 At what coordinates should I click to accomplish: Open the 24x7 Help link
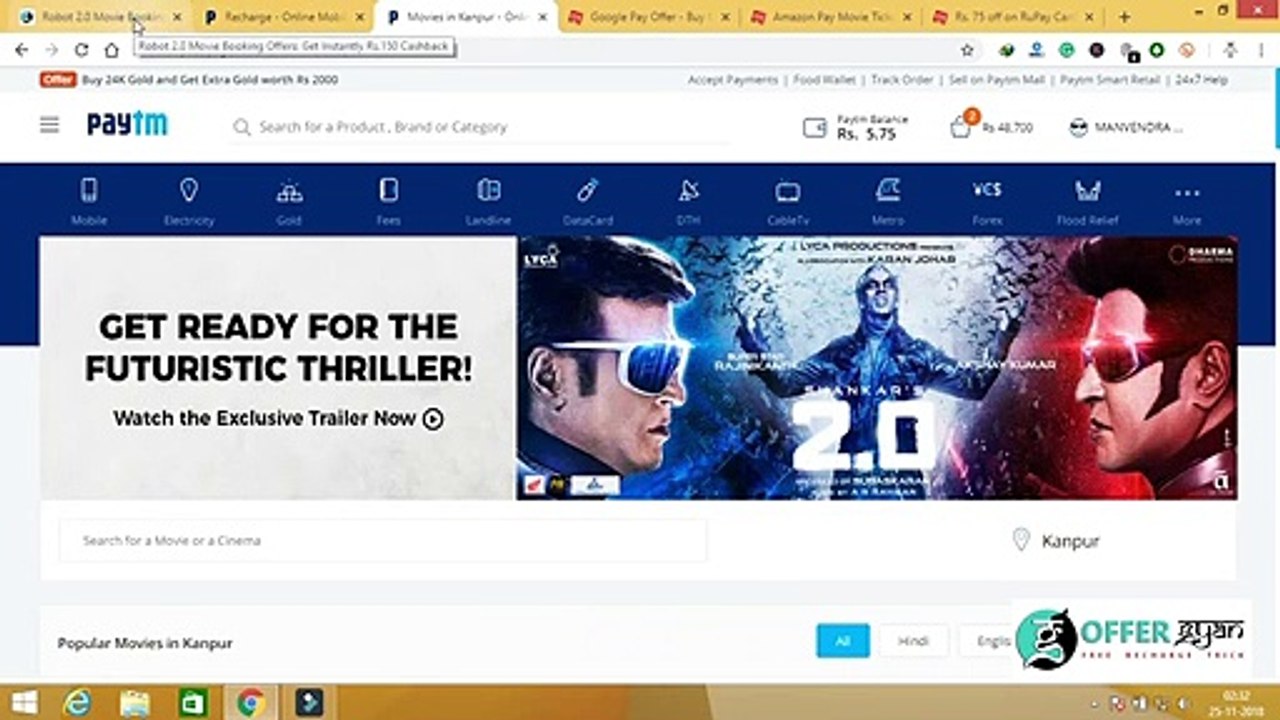pos(1201,80)
